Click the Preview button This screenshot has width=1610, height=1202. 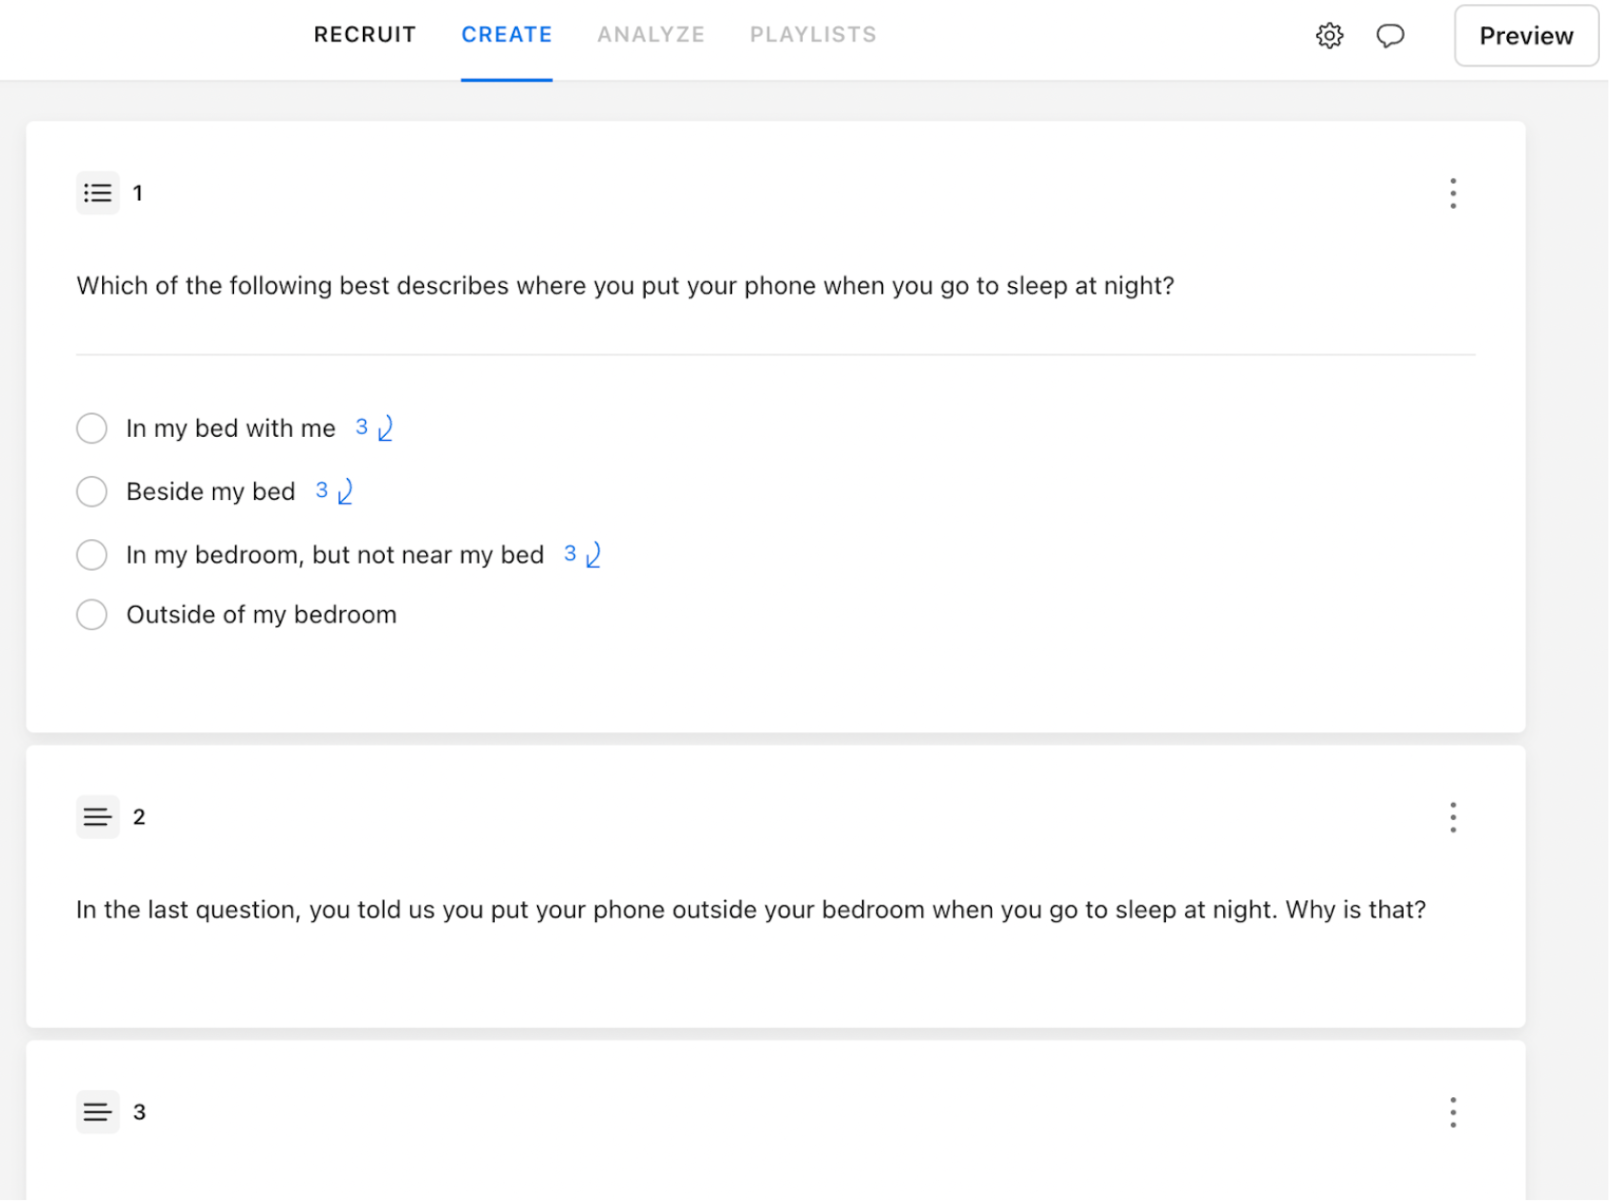click(1527, 36)
